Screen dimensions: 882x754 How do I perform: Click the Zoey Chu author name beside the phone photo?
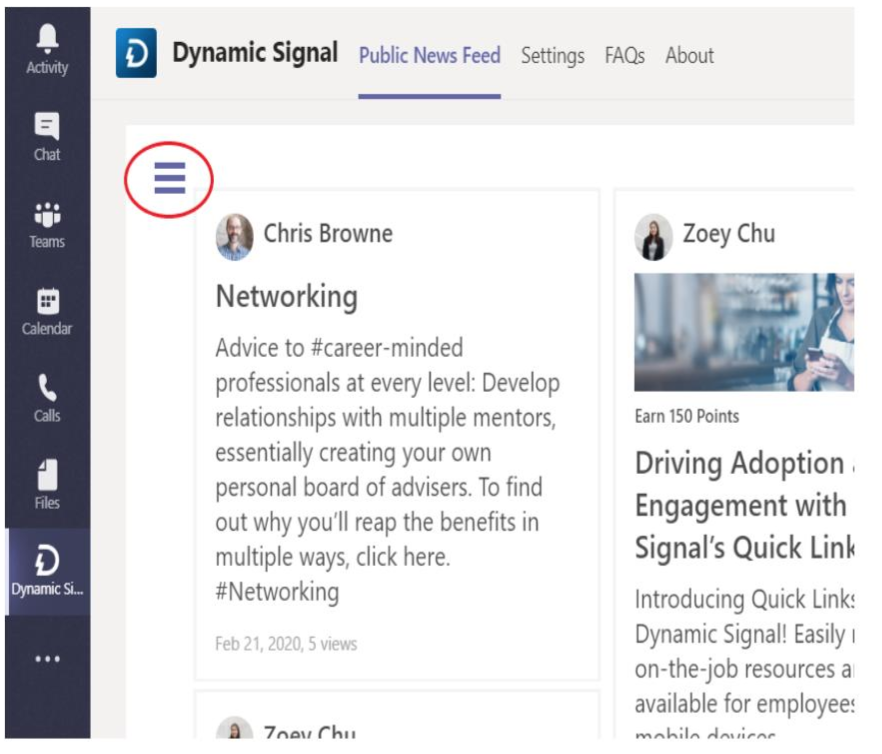click(729, 234)
